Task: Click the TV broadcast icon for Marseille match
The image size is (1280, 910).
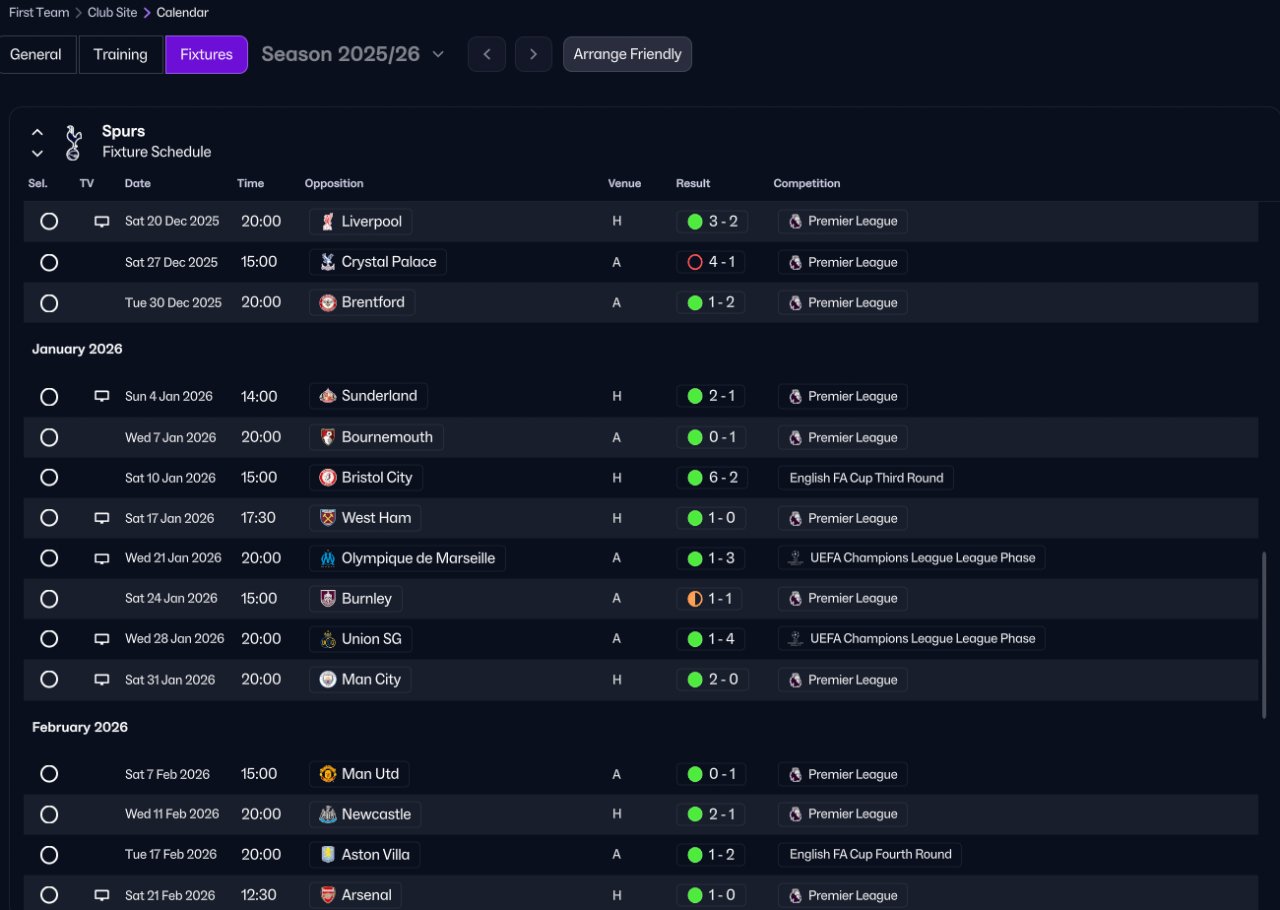Action: click(101, 558)
